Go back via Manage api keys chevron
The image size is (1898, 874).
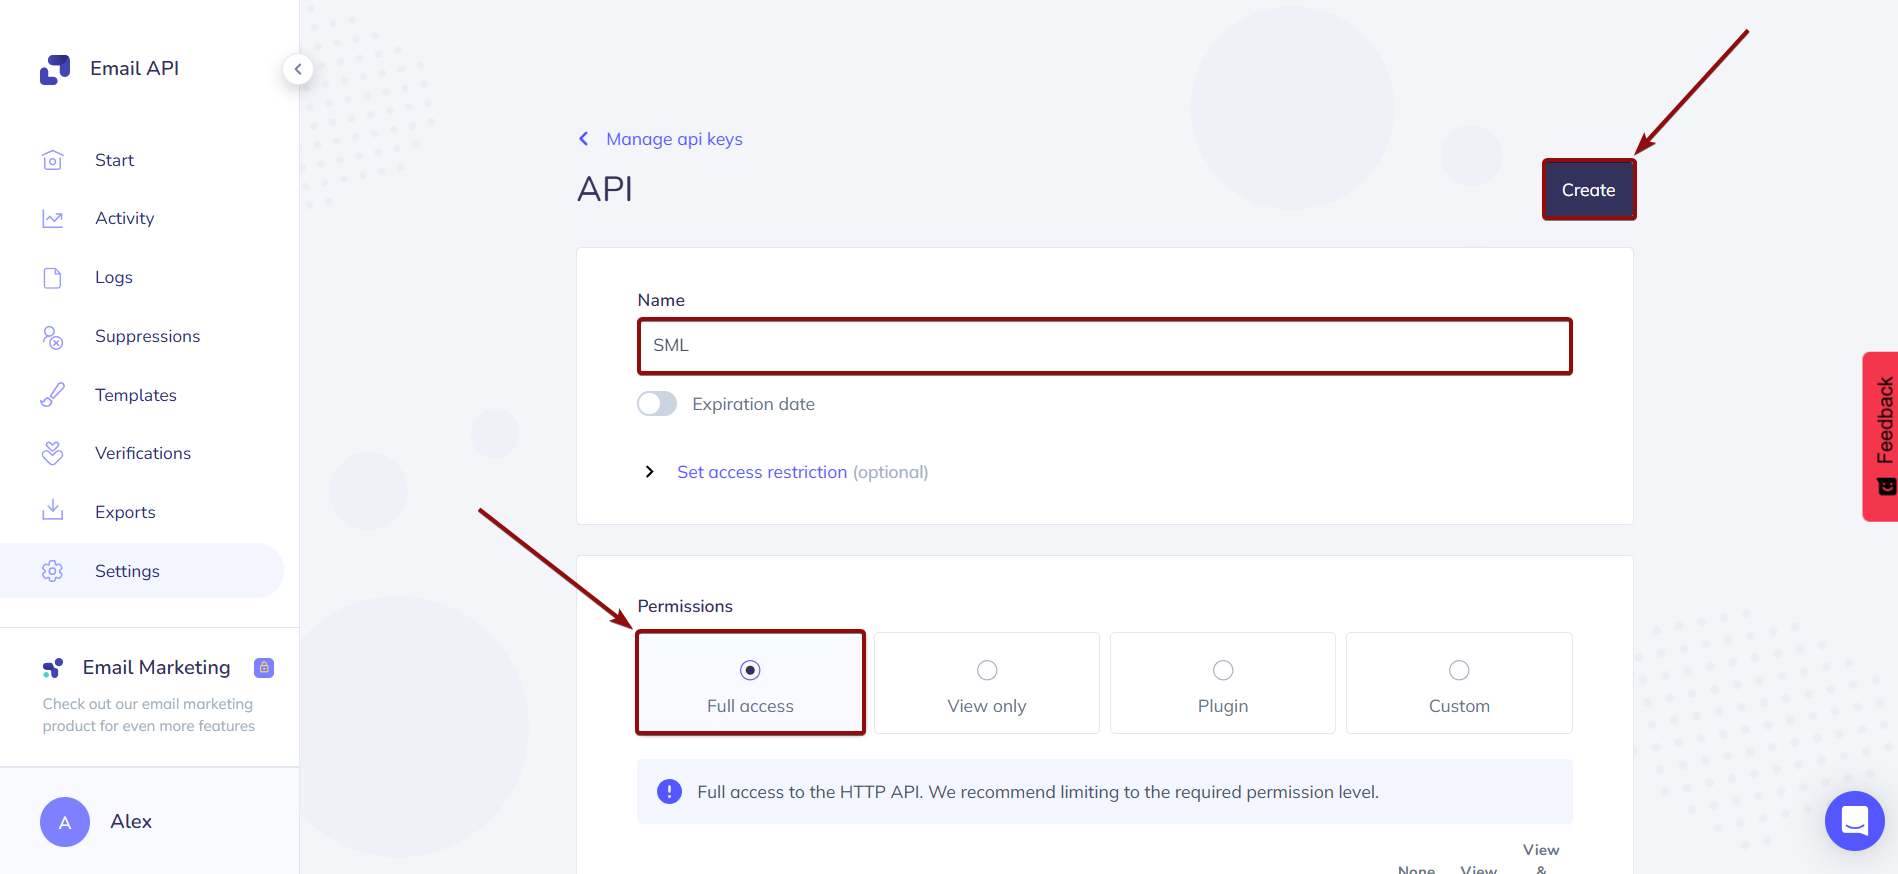(x=584, y=139)
